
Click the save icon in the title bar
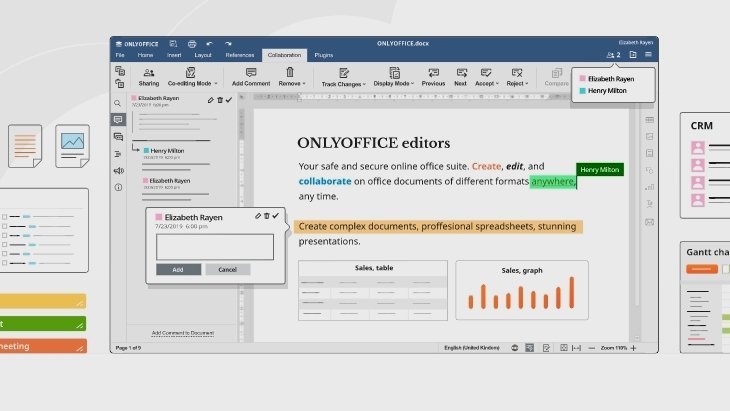(173, 44)
